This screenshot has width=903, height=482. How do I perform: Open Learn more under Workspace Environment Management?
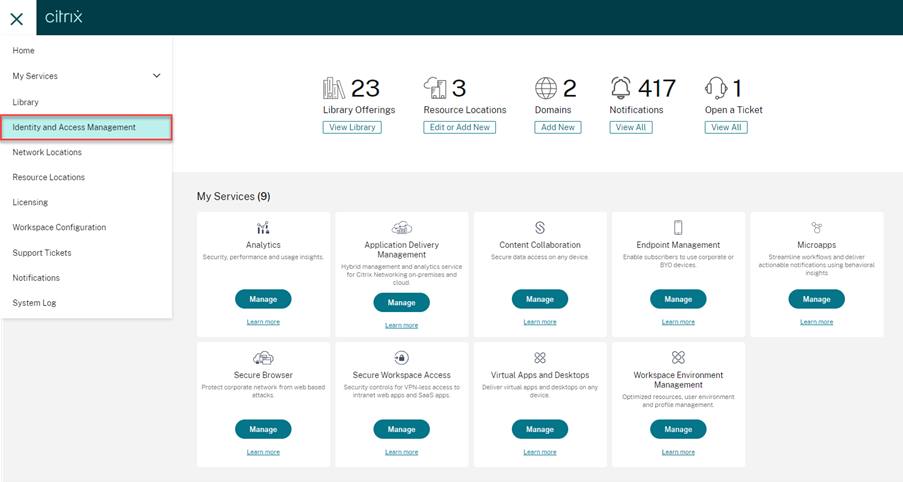coord(678,452)
